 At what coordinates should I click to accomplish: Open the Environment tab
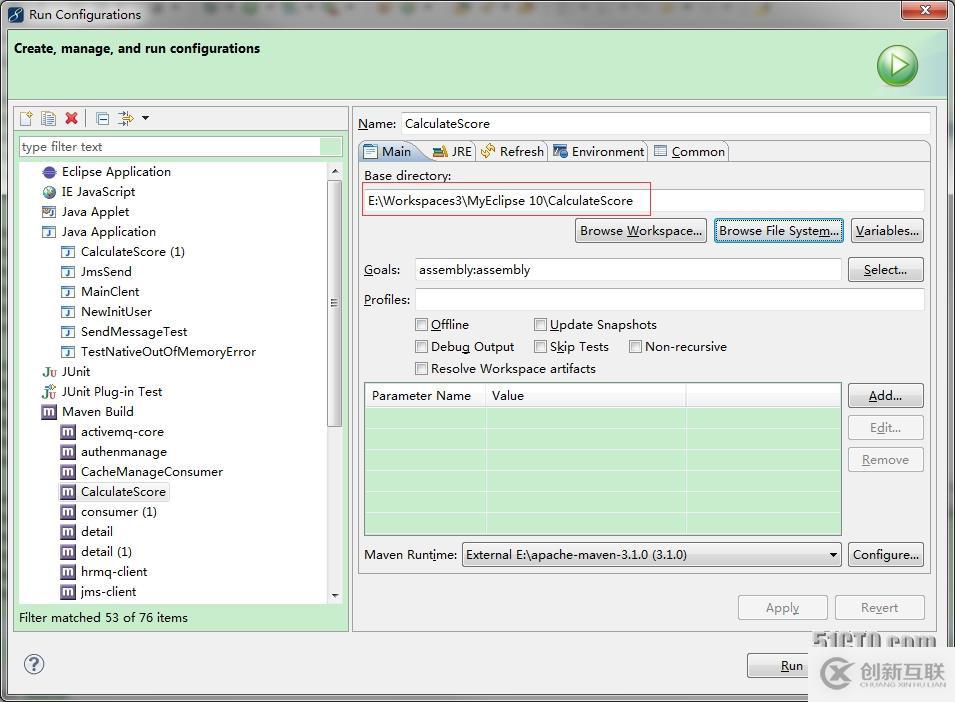coord(599,152)
